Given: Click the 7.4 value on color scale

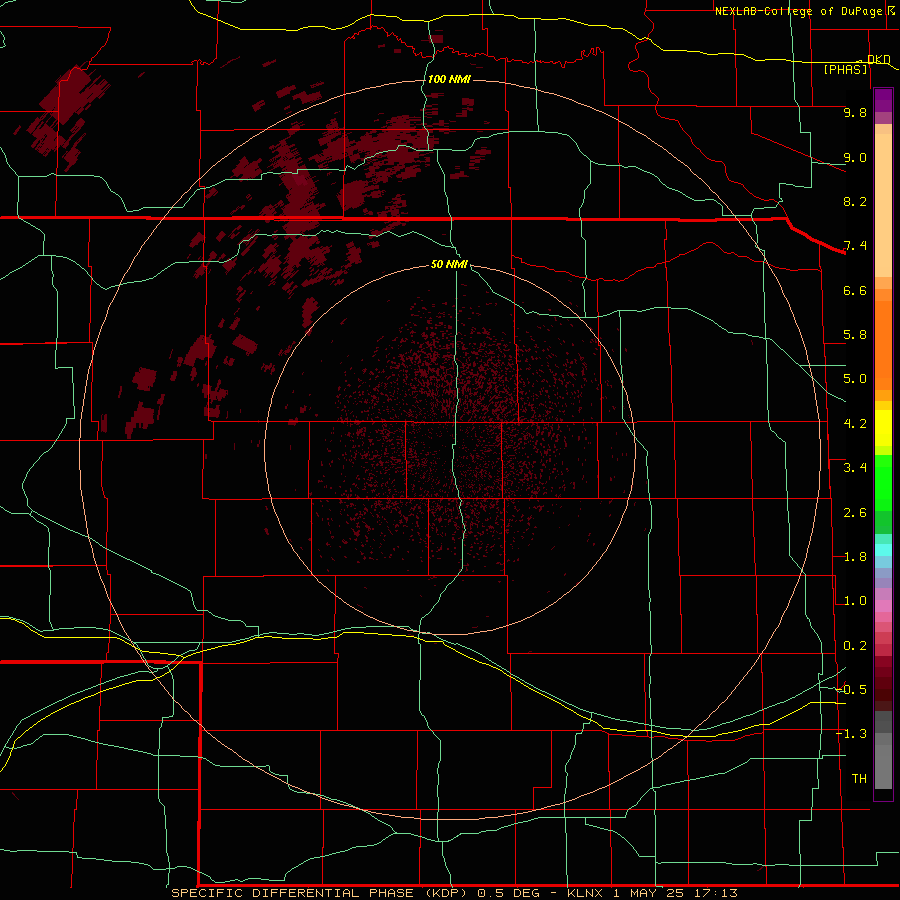Looking at the screenshot, I should (855, 246).
